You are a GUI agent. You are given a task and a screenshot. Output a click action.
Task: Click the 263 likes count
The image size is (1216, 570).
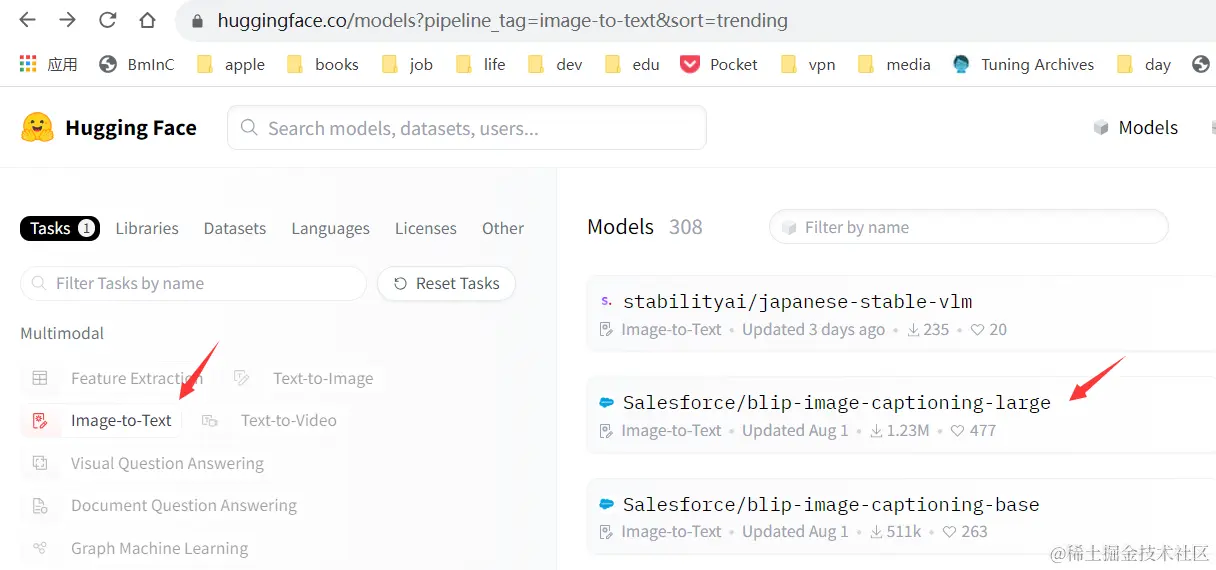coord(964,532)
